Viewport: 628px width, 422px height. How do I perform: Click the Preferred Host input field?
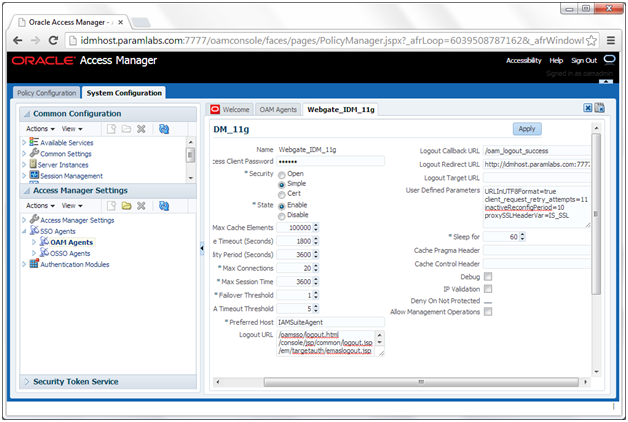coord(330,322)
